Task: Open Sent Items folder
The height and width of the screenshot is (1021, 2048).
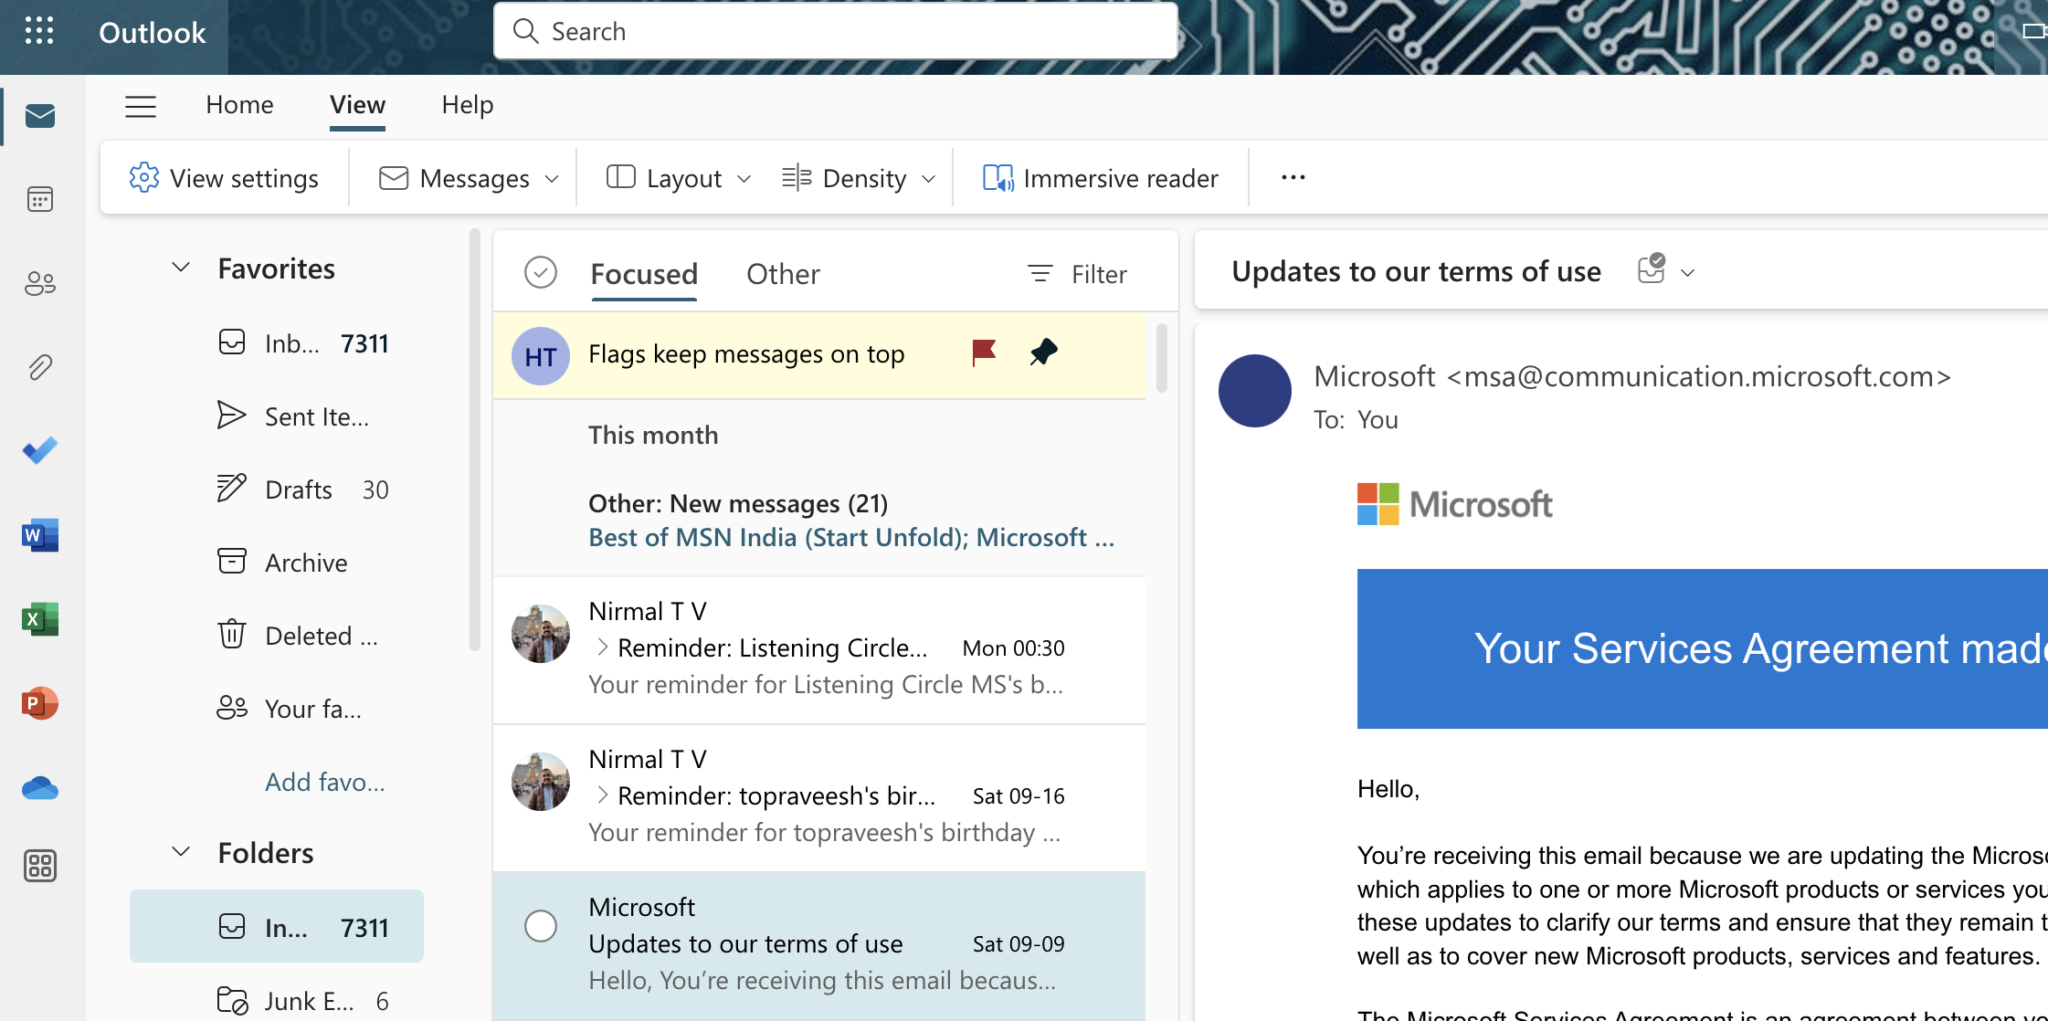Action: (293, 416)
